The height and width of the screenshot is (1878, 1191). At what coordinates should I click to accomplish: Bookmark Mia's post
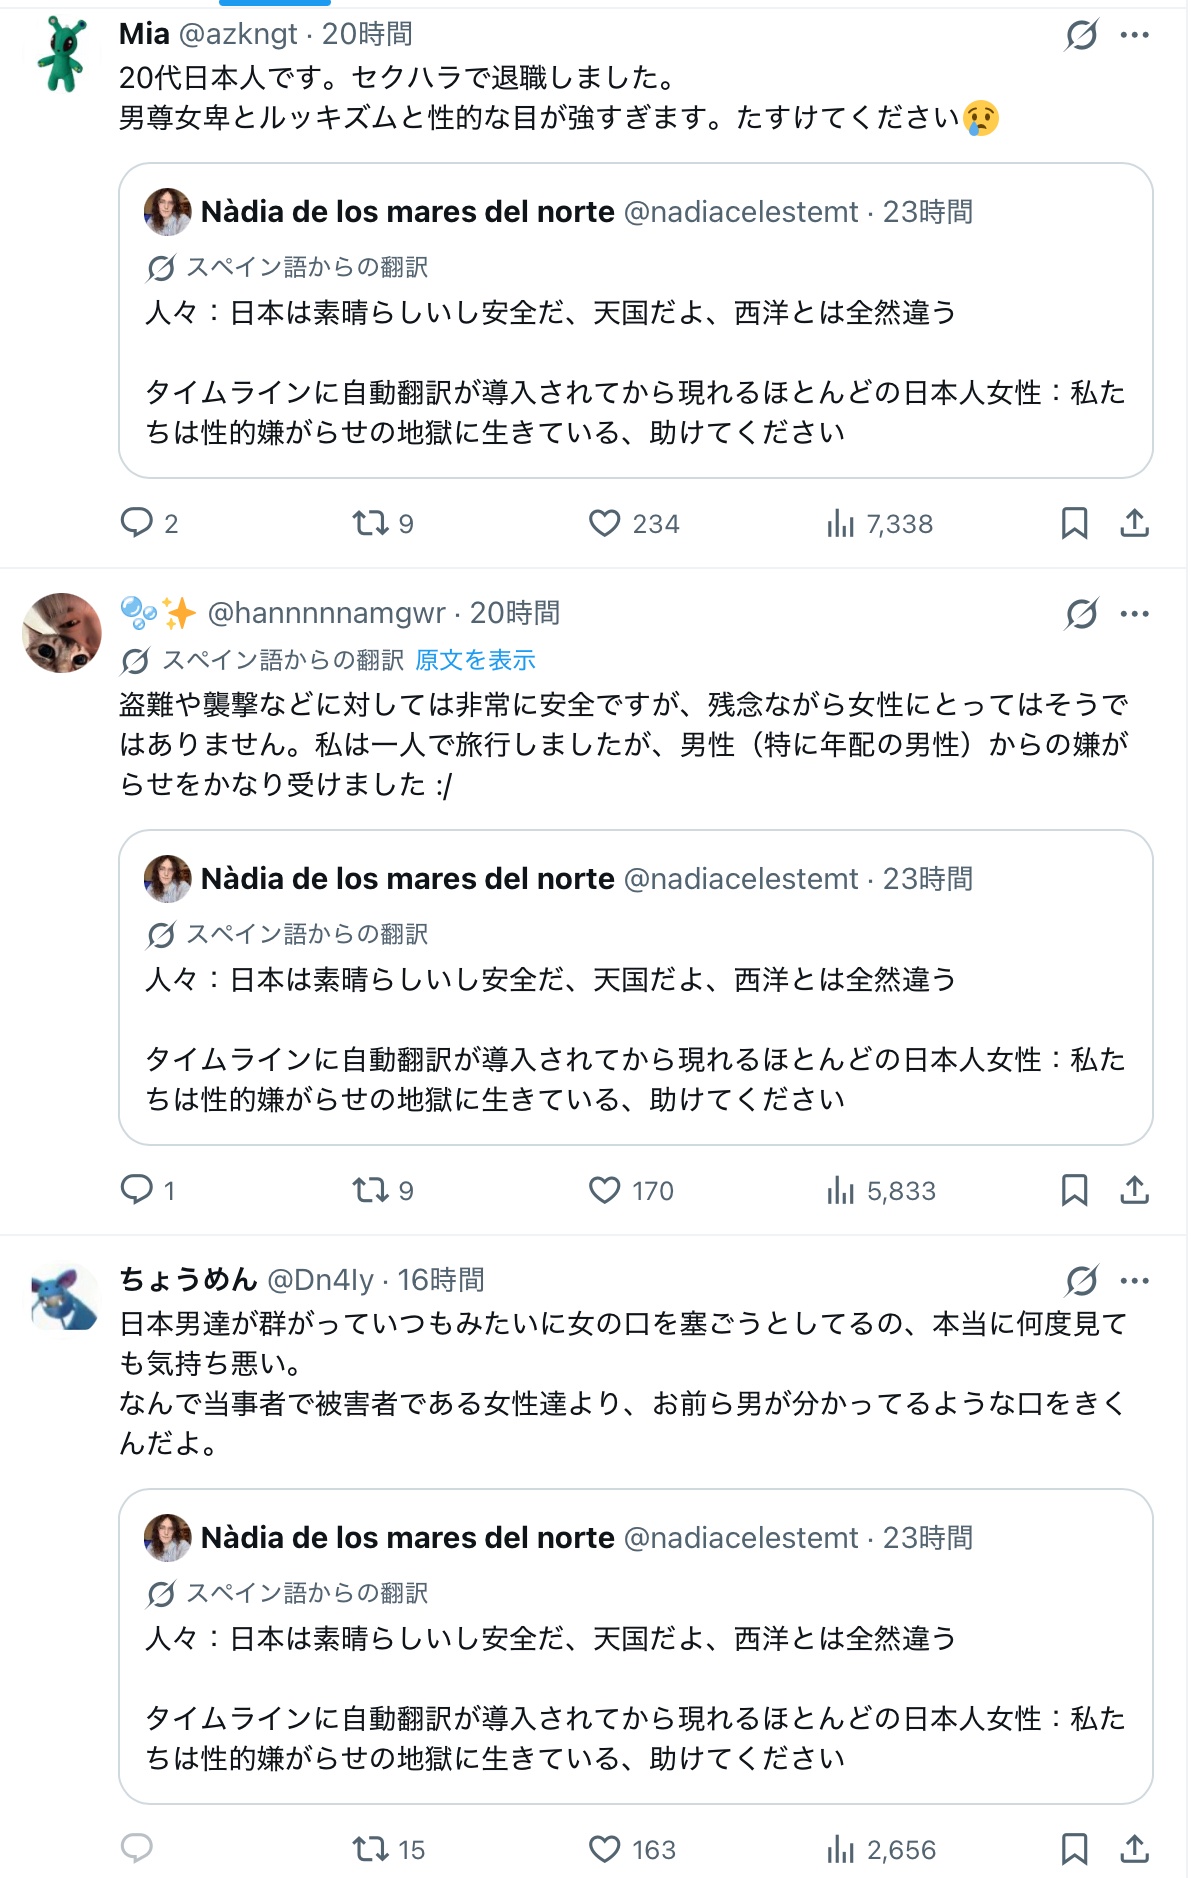click(x=1074, y=523)
